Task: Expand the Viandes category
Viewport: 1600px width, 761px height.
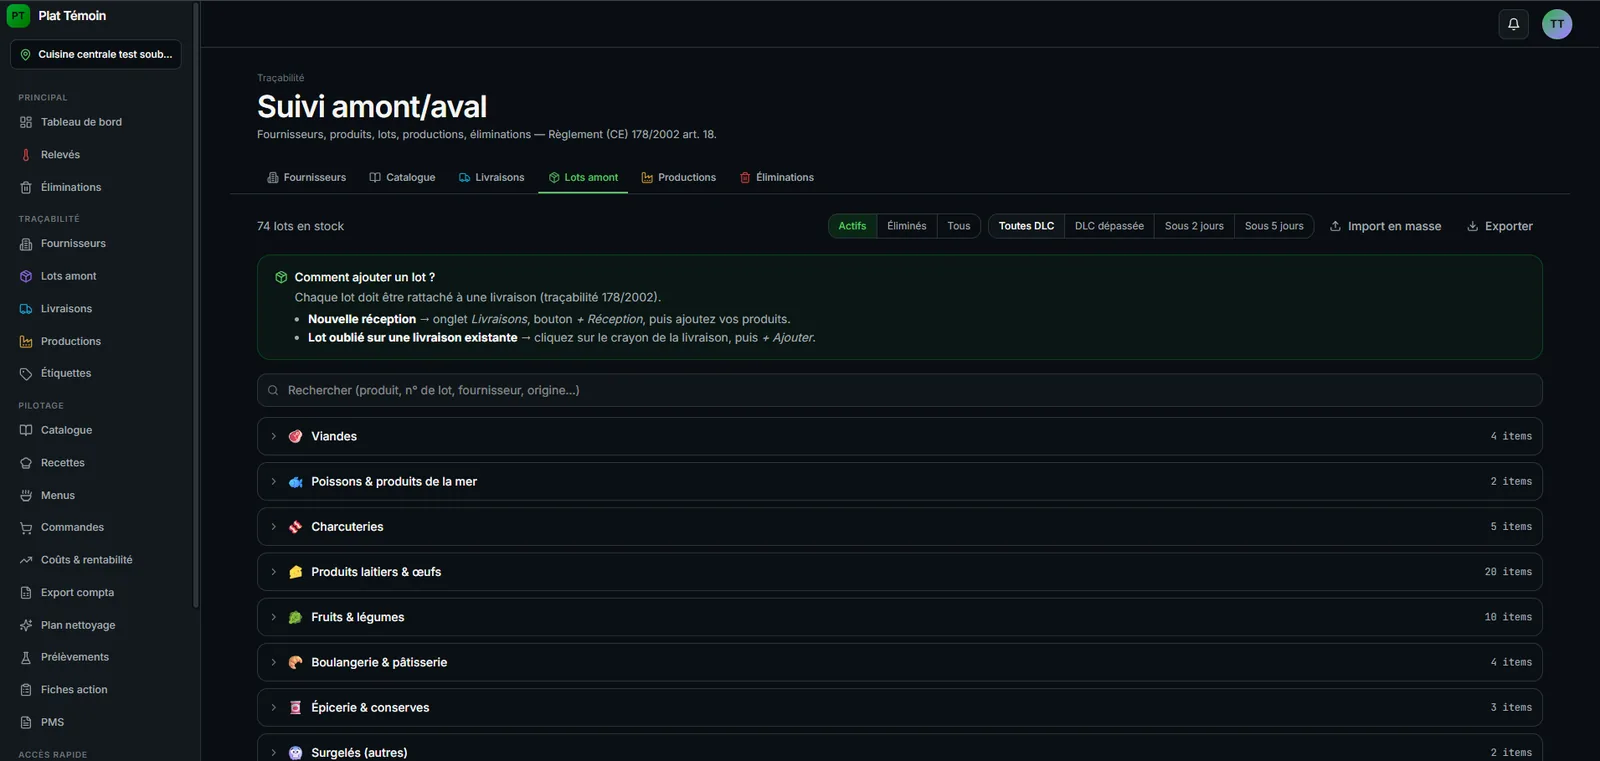Action: click(899, 436)
